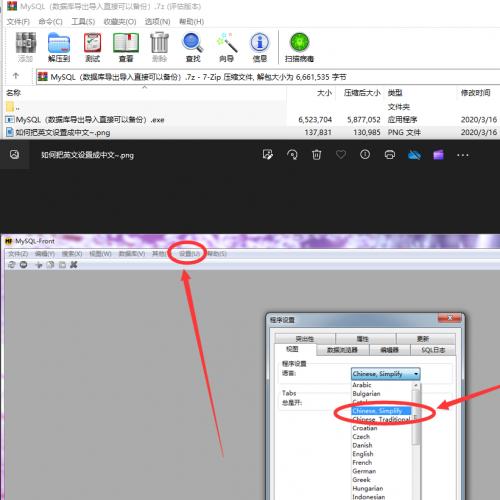Open the 设置(U) menu in MySQL-Front image
Image resolution: width=500 pixels, height=500 pixels.
pyautogui.click(x=189, y=254)
